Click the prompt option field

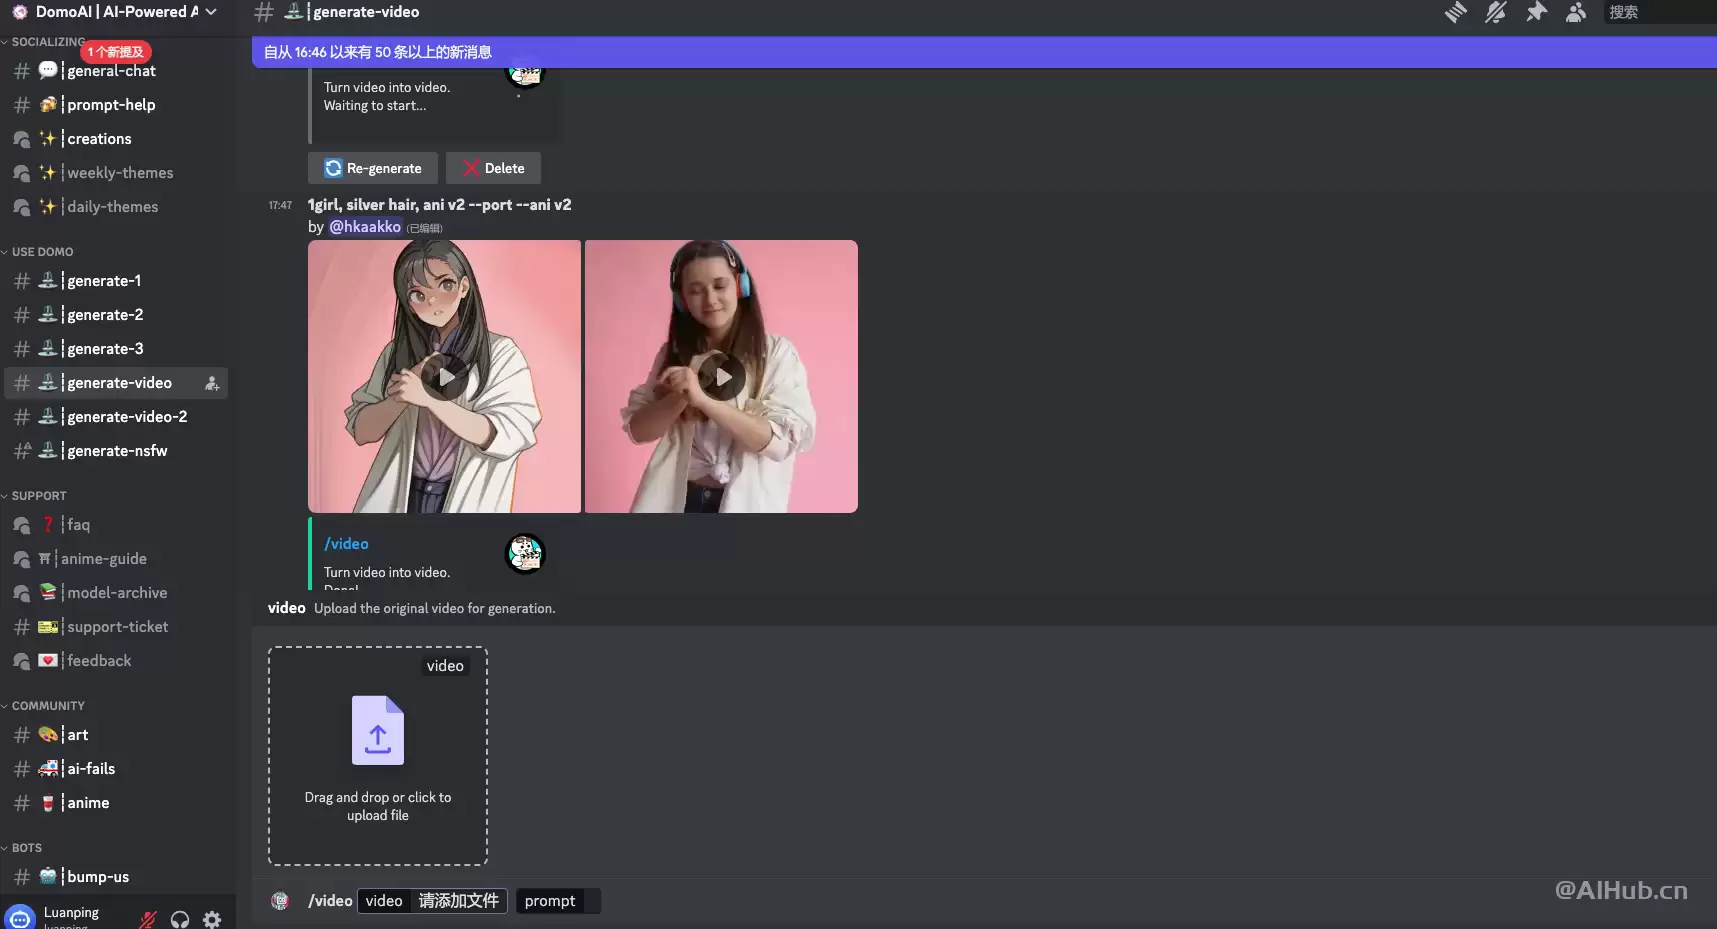coord(550,901)
